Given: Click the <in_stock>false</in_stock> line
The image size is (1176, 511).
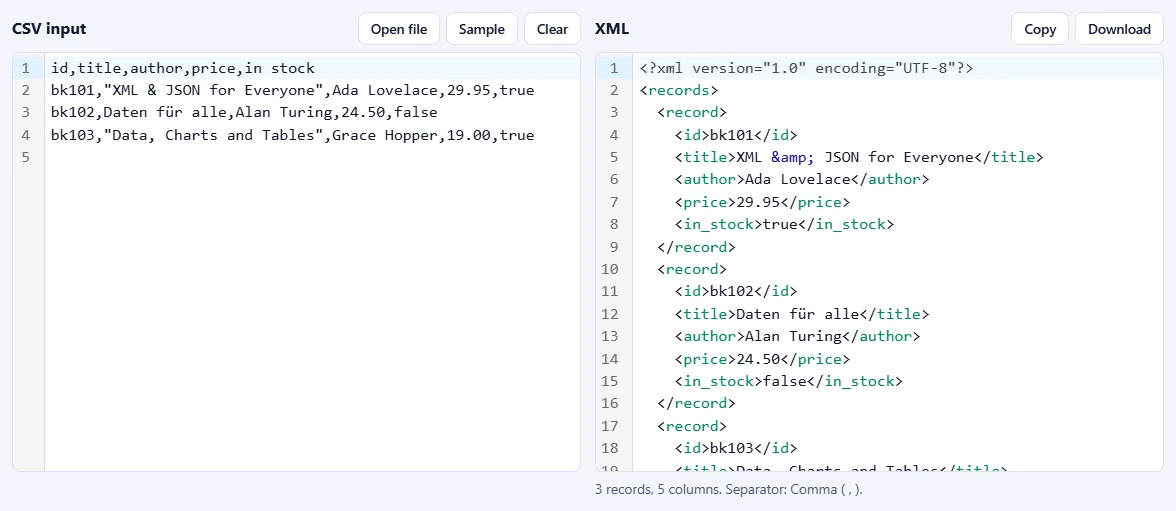Looking at the screenshot, I should (789, 382).
